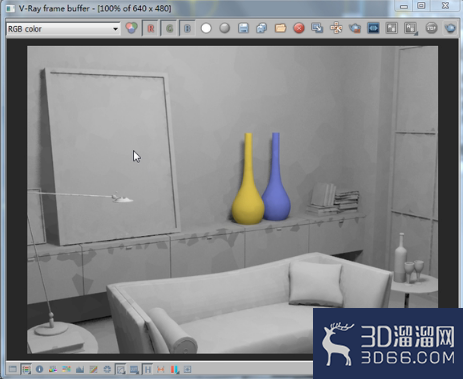This screenshot has height=379, width=463.
Task: Click the orange pixel aspect arrows icon
Action: pos(161,369)
